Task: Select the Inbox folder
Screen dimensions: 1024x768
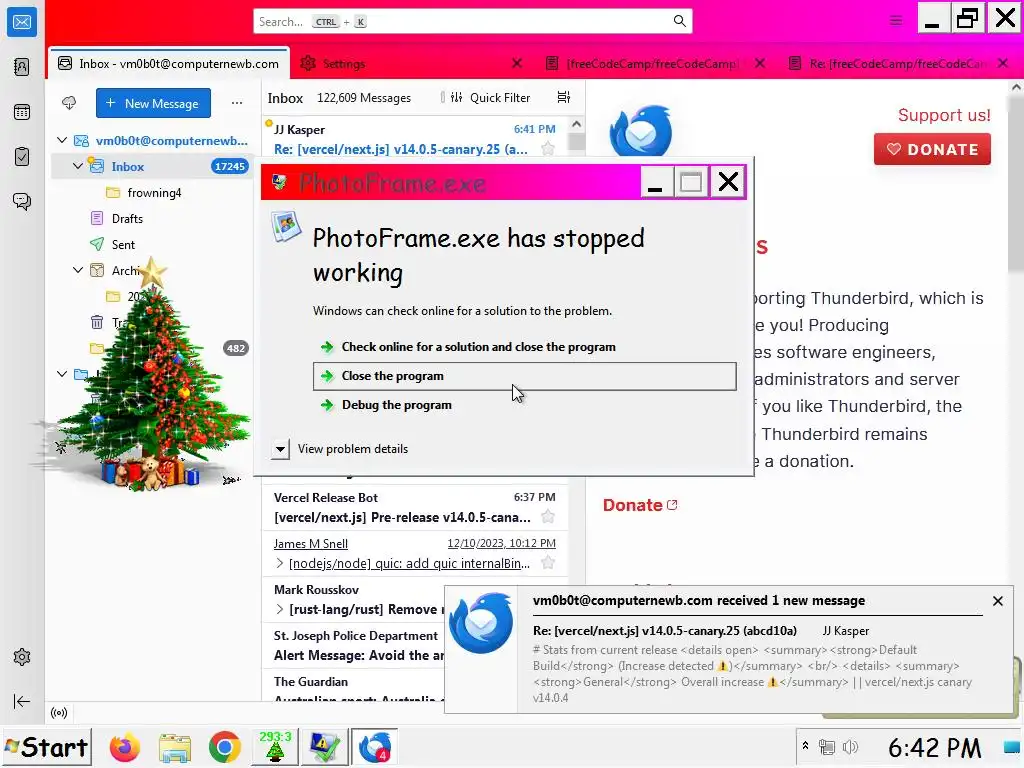Action: tap(152, 166)
